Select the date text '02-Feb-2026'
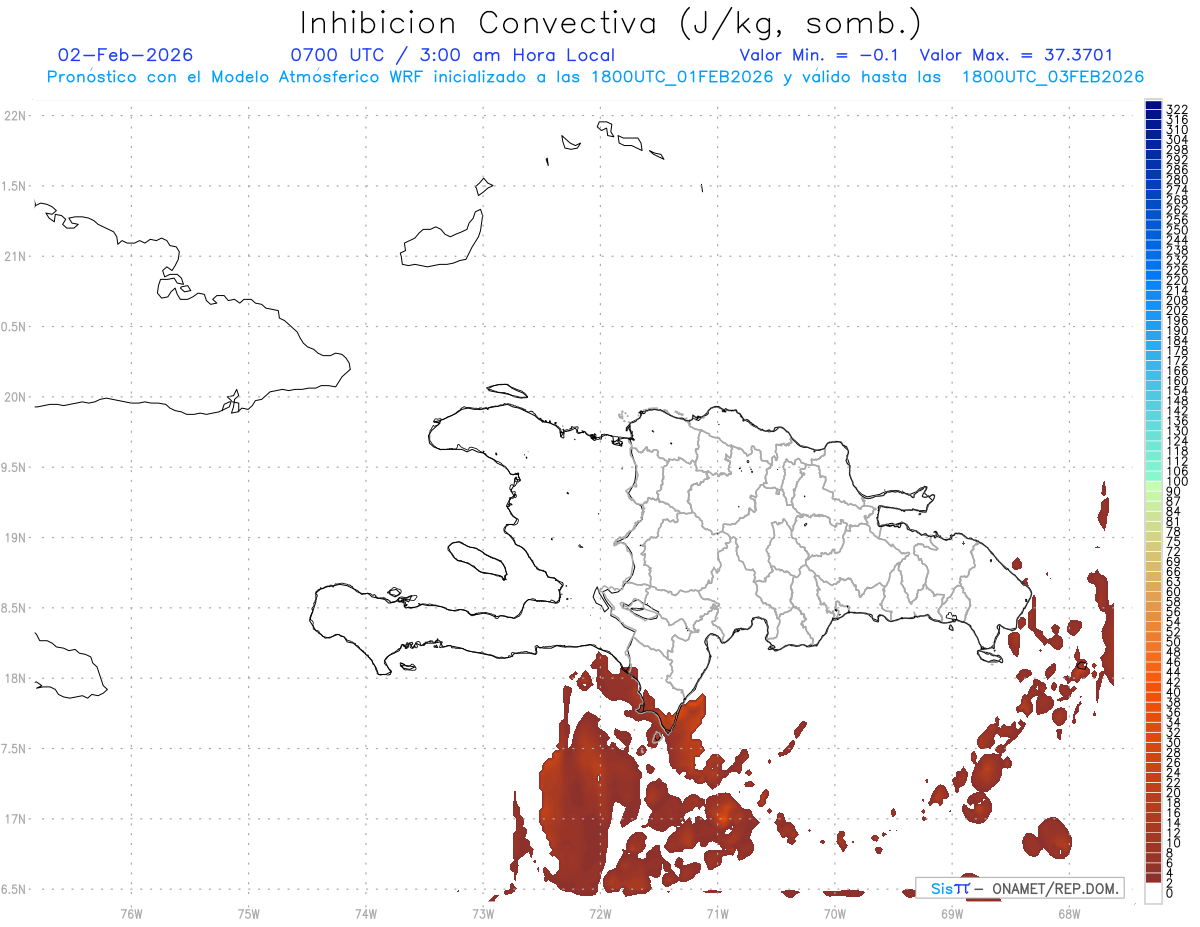1200x927 pixels. 126,55
